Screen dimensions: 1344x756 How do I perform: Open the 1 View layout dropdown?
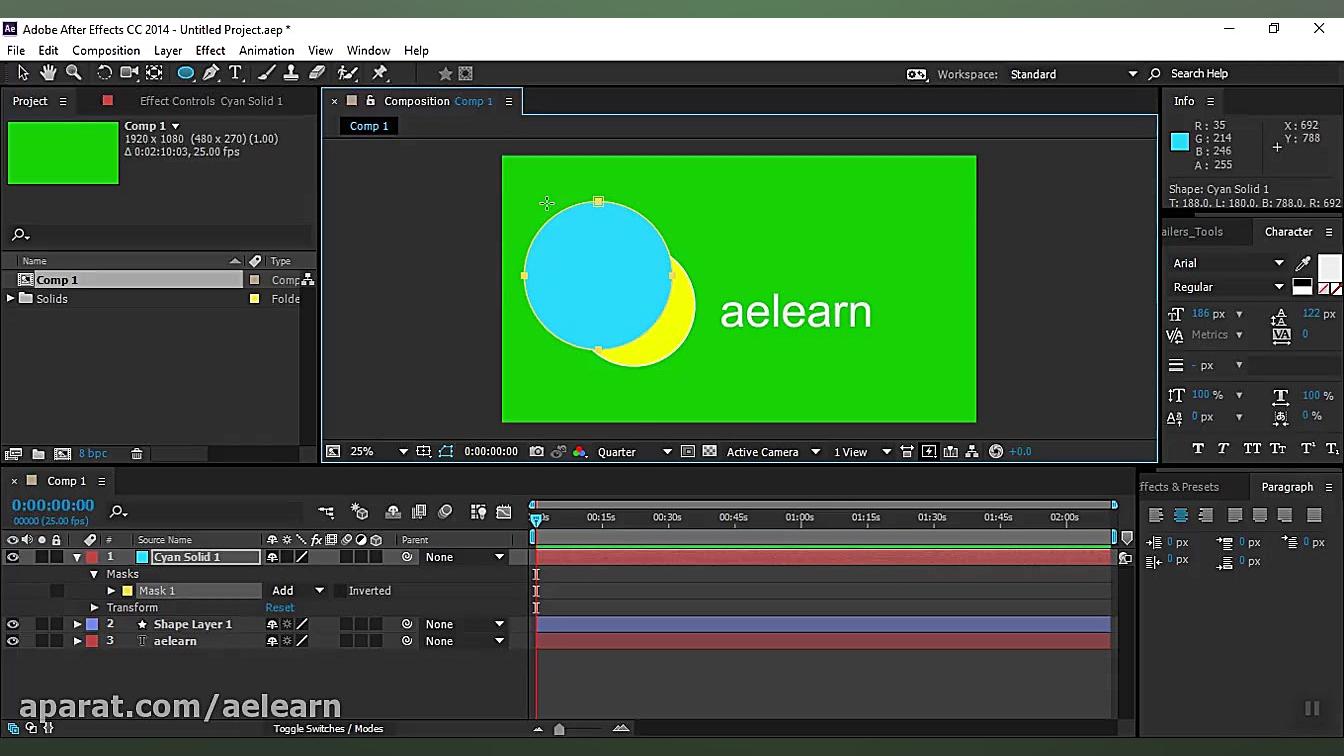(x=862, y=452)
